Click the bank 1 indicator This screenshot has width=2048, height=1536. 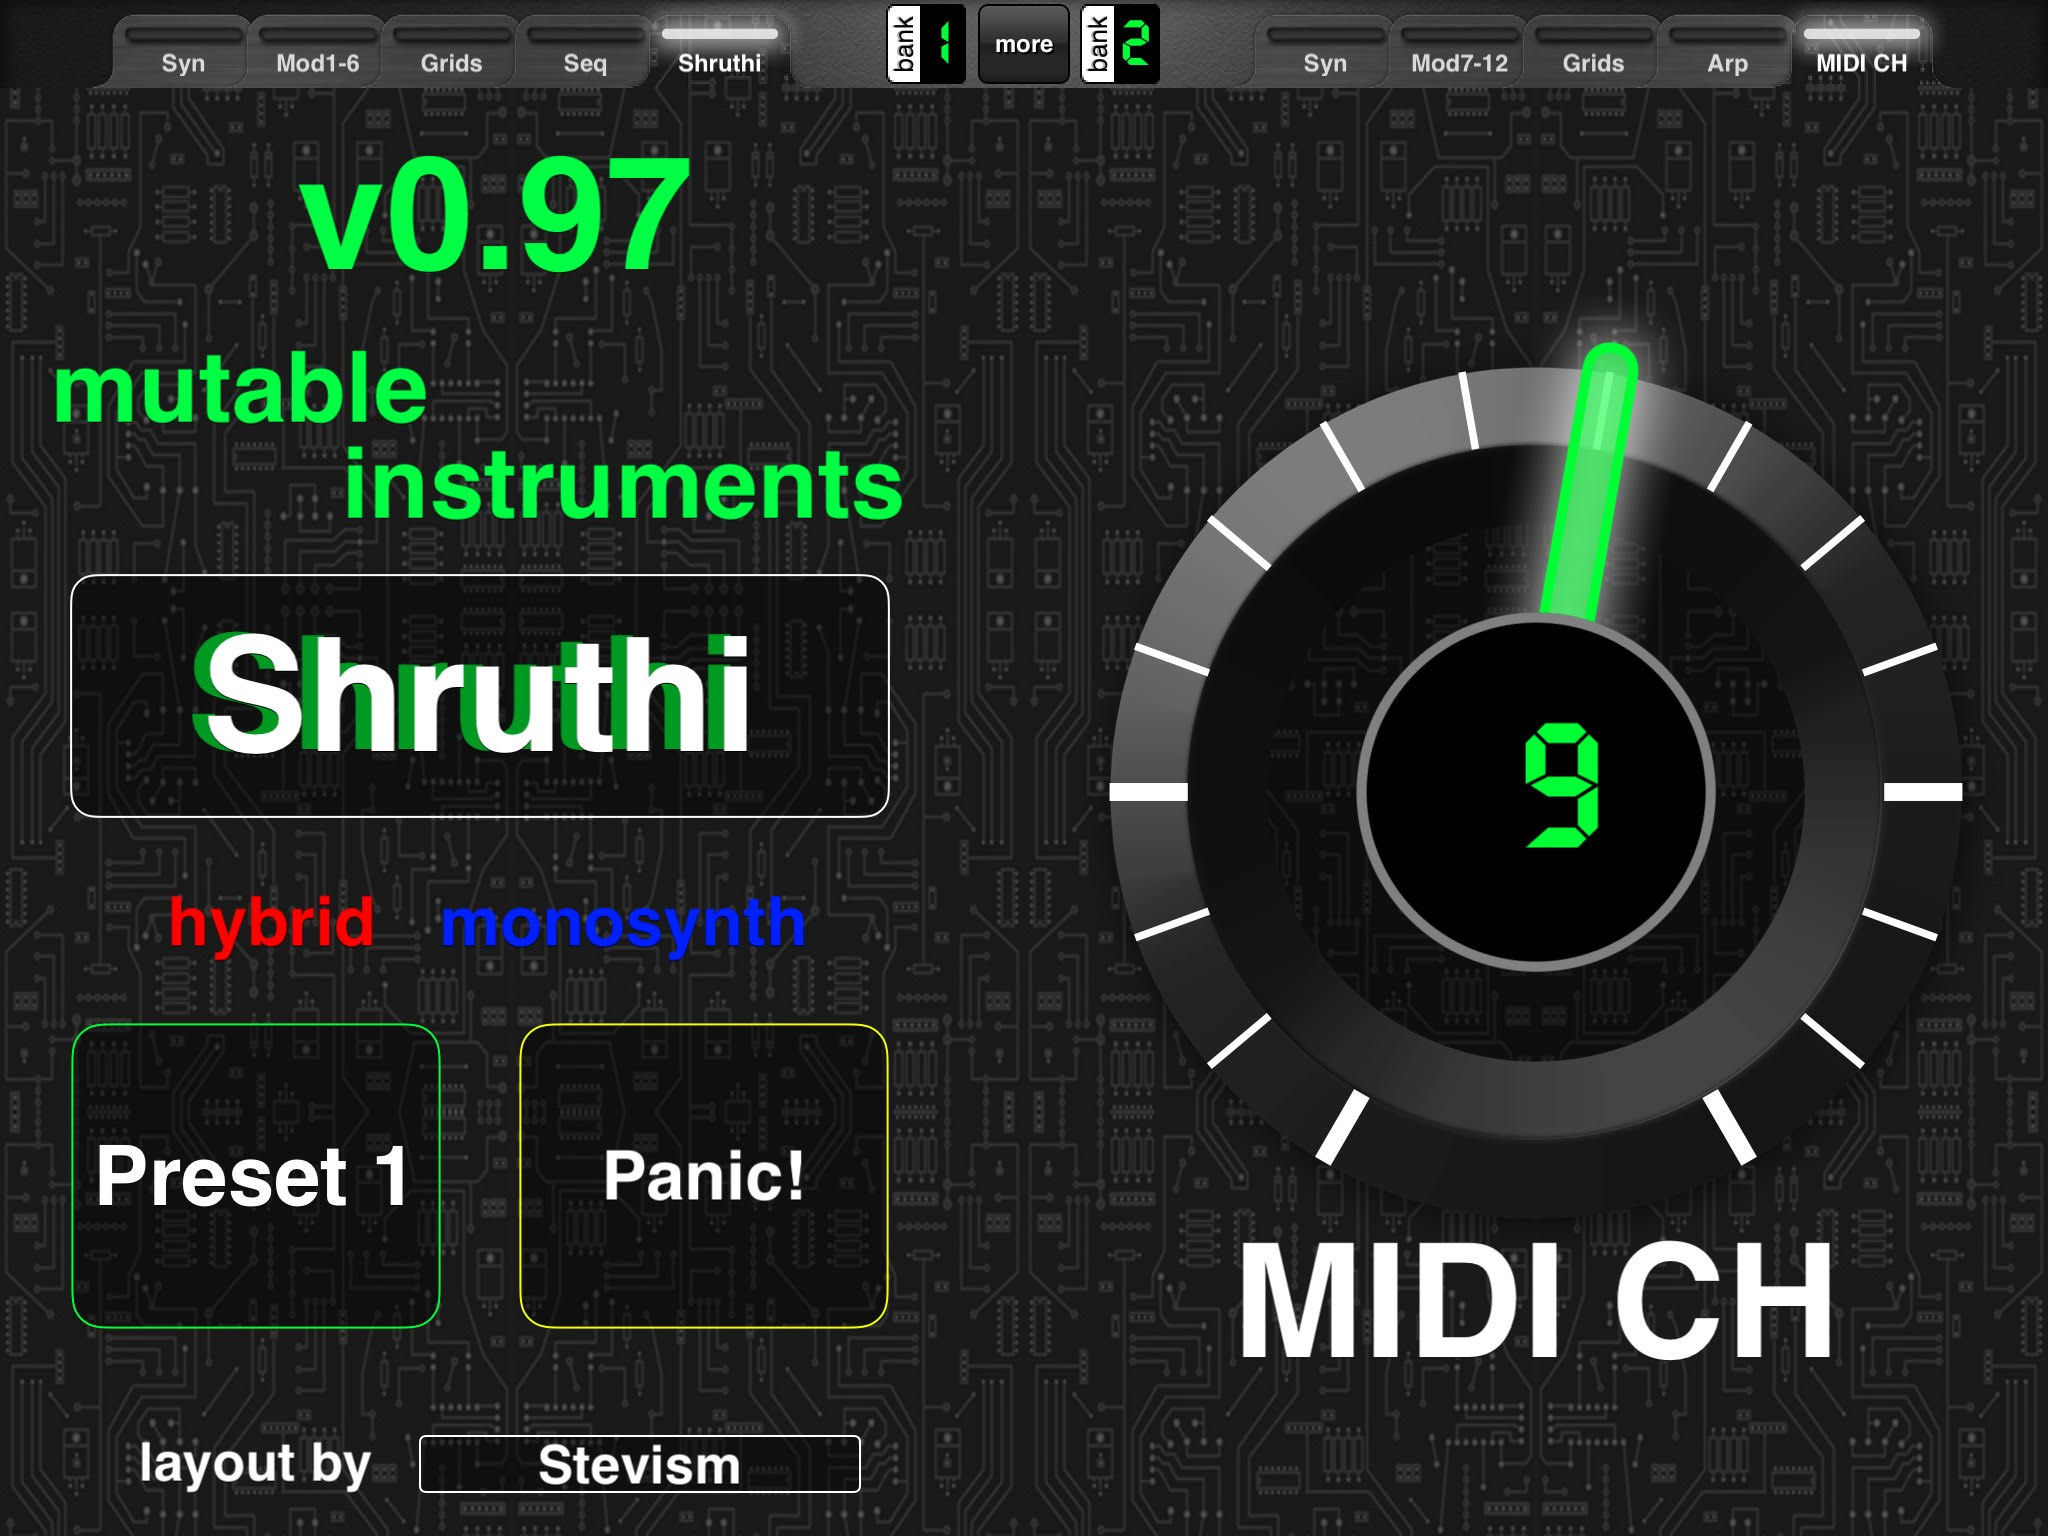click(x=927, y=44)
